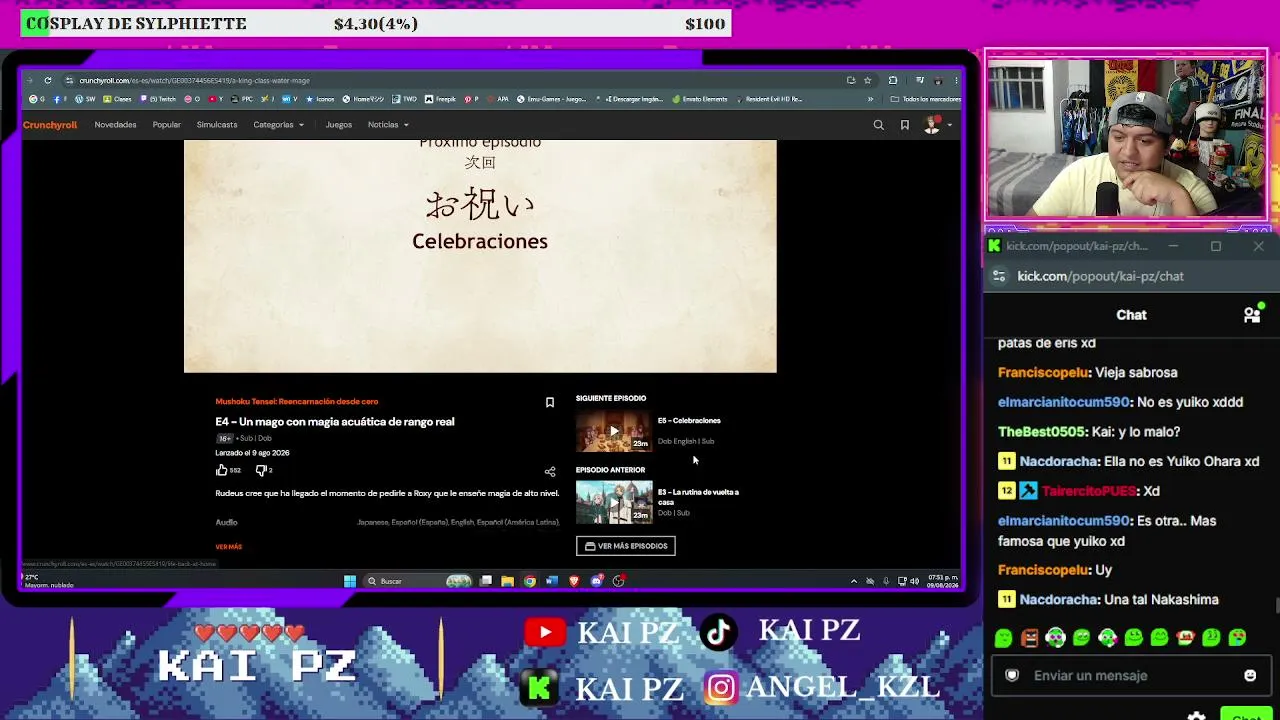Go to Crunchyroll home via the orange logo

click(50, 125)
